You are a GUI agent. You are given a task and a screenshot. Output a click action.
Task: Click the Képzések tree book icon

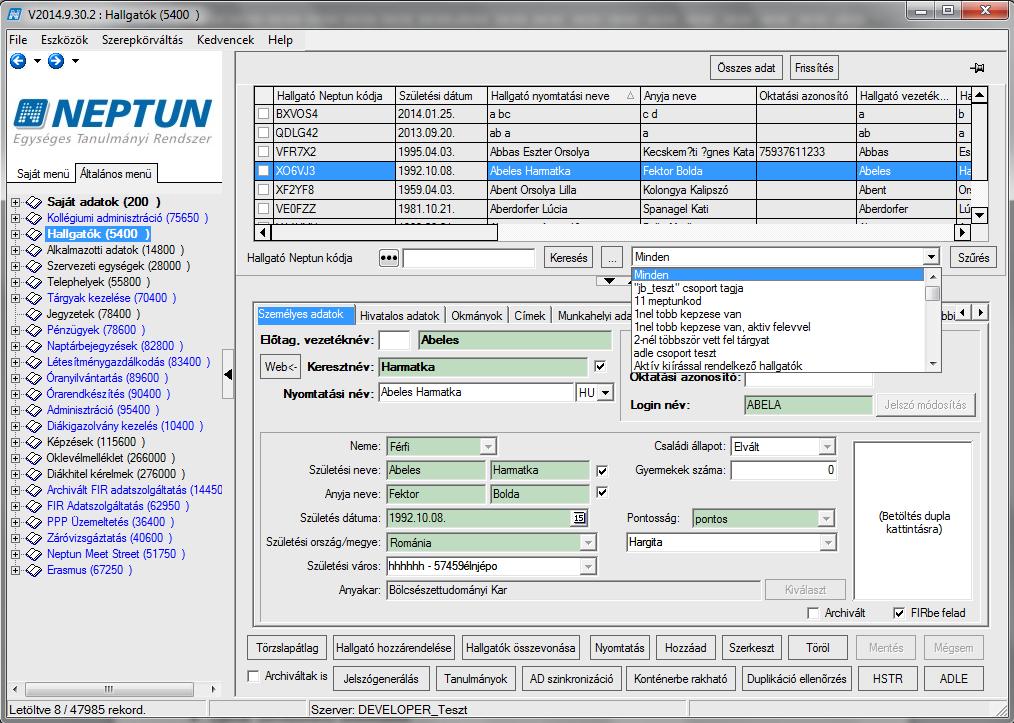point(34,442)
